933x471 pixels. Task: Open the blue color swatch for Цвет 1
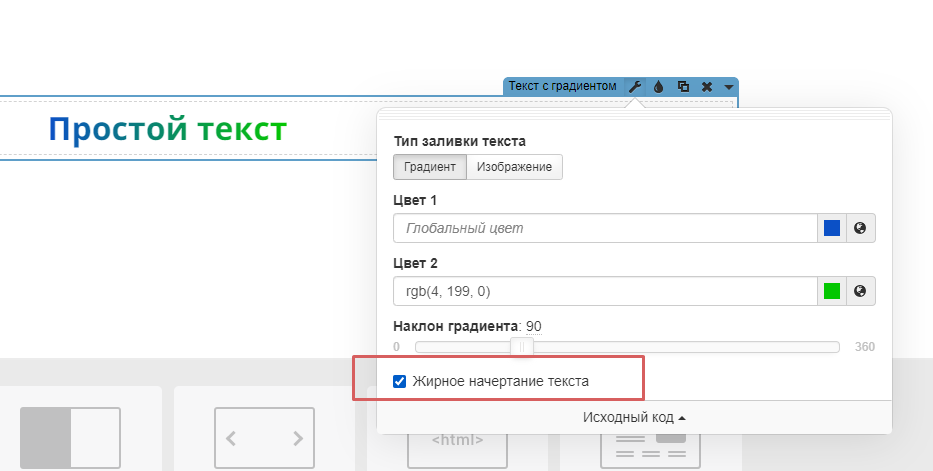(x=832, y=228)
